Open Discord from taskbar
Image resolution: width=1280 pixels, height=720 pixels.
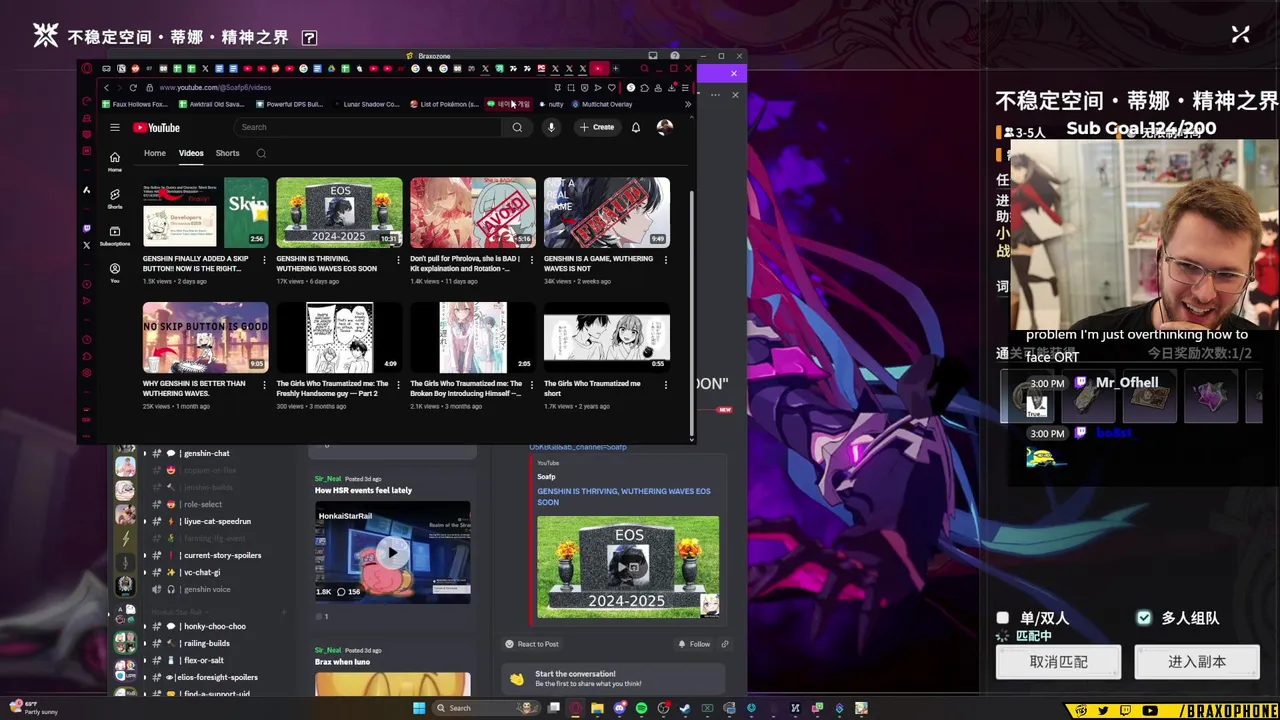pyautogui.click(x=619, y=708)
